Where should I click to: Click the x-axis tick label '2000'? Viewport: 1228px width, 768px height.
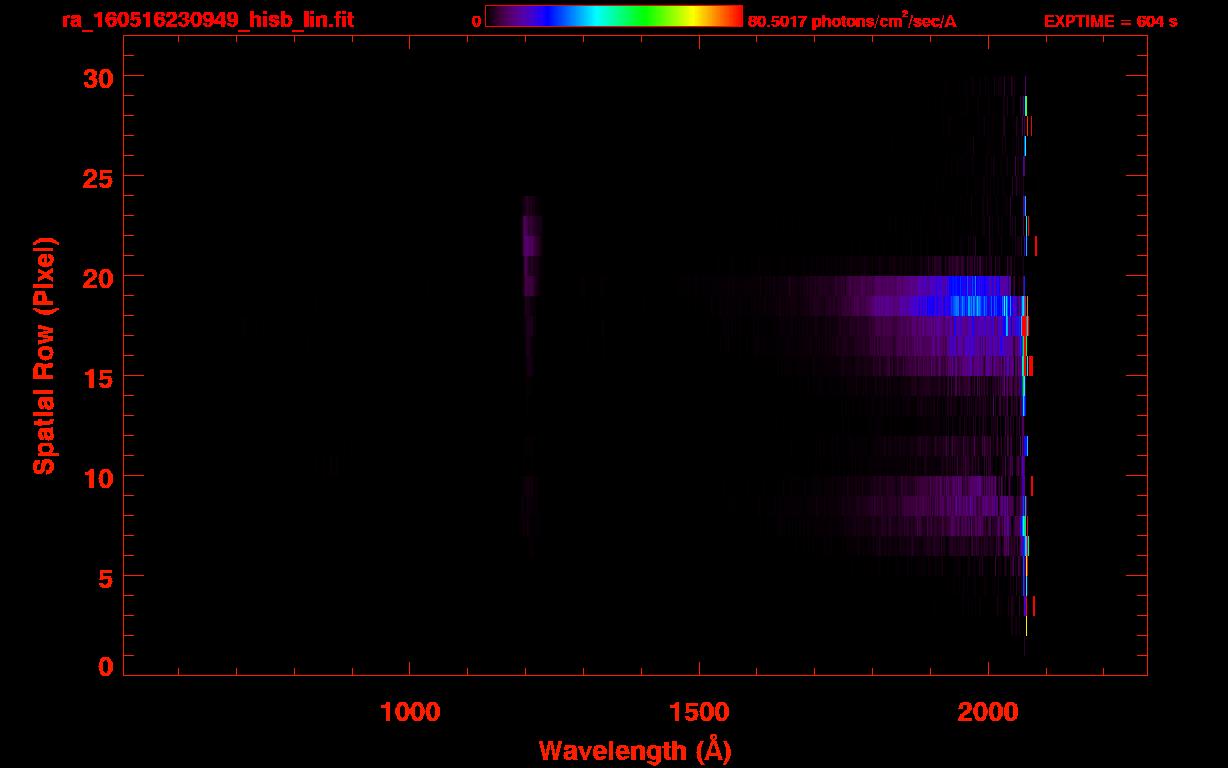click(988, 712)
